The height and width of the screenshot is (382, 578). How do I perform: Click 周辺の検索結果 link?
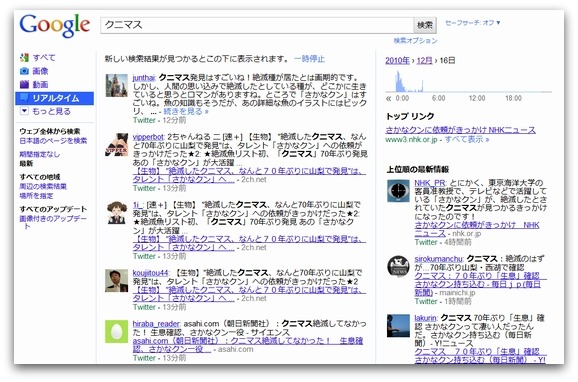point(43,186)
